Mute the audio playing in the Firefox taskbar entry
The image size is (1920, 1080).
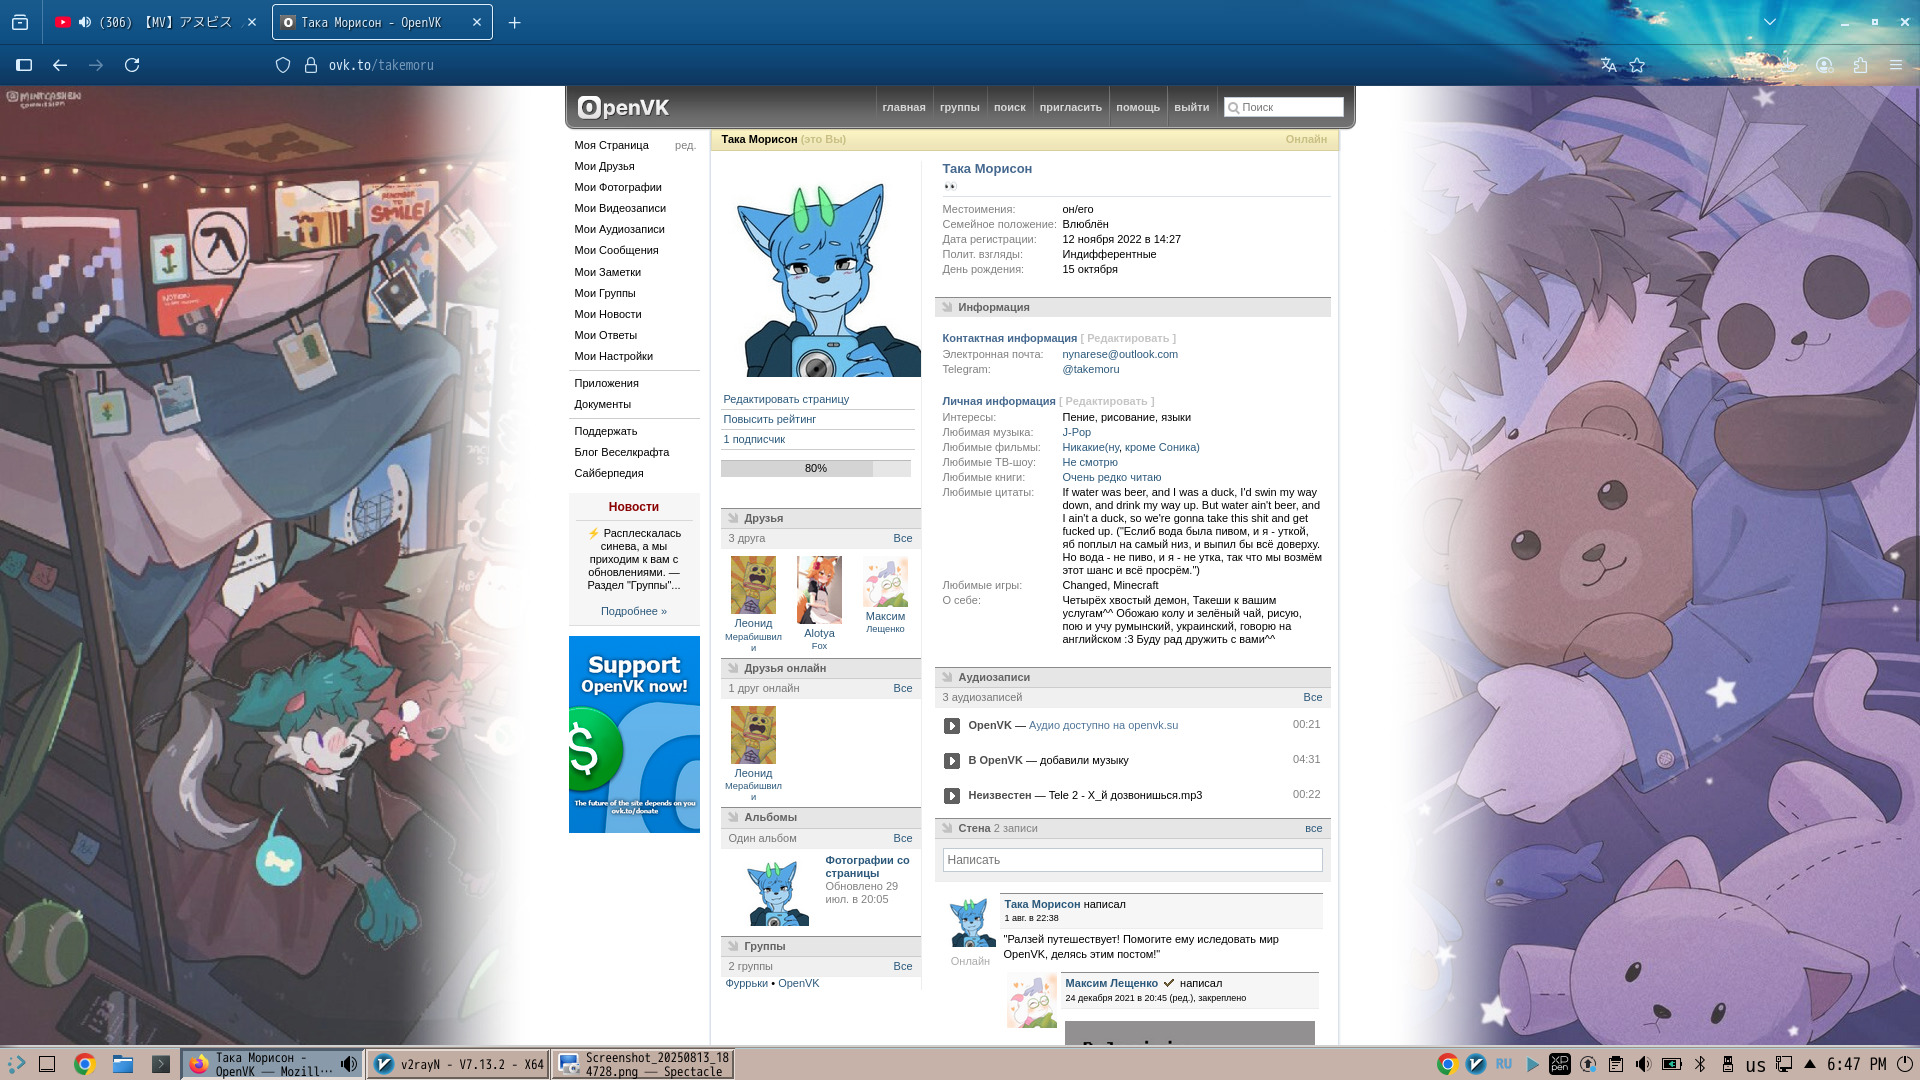[349, 1064]
